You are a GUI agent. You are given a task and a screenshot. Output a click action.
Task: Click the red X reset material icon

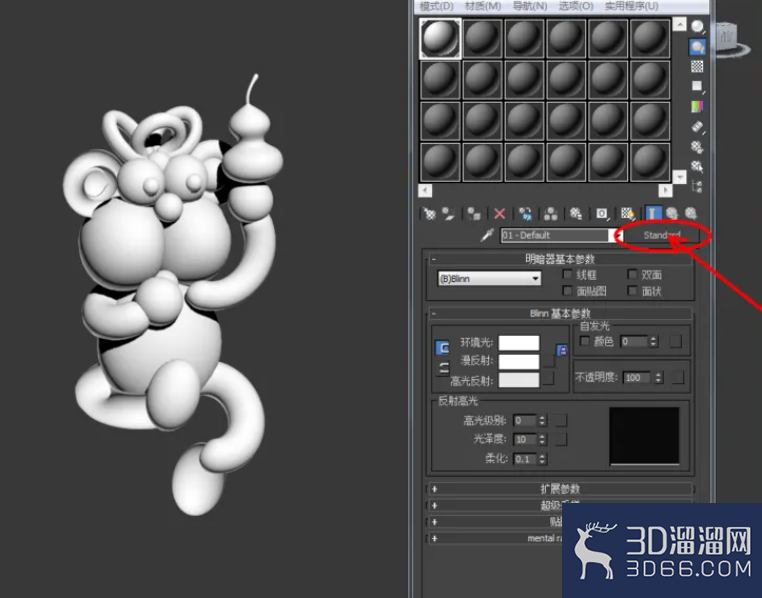[x=500, y=214]
